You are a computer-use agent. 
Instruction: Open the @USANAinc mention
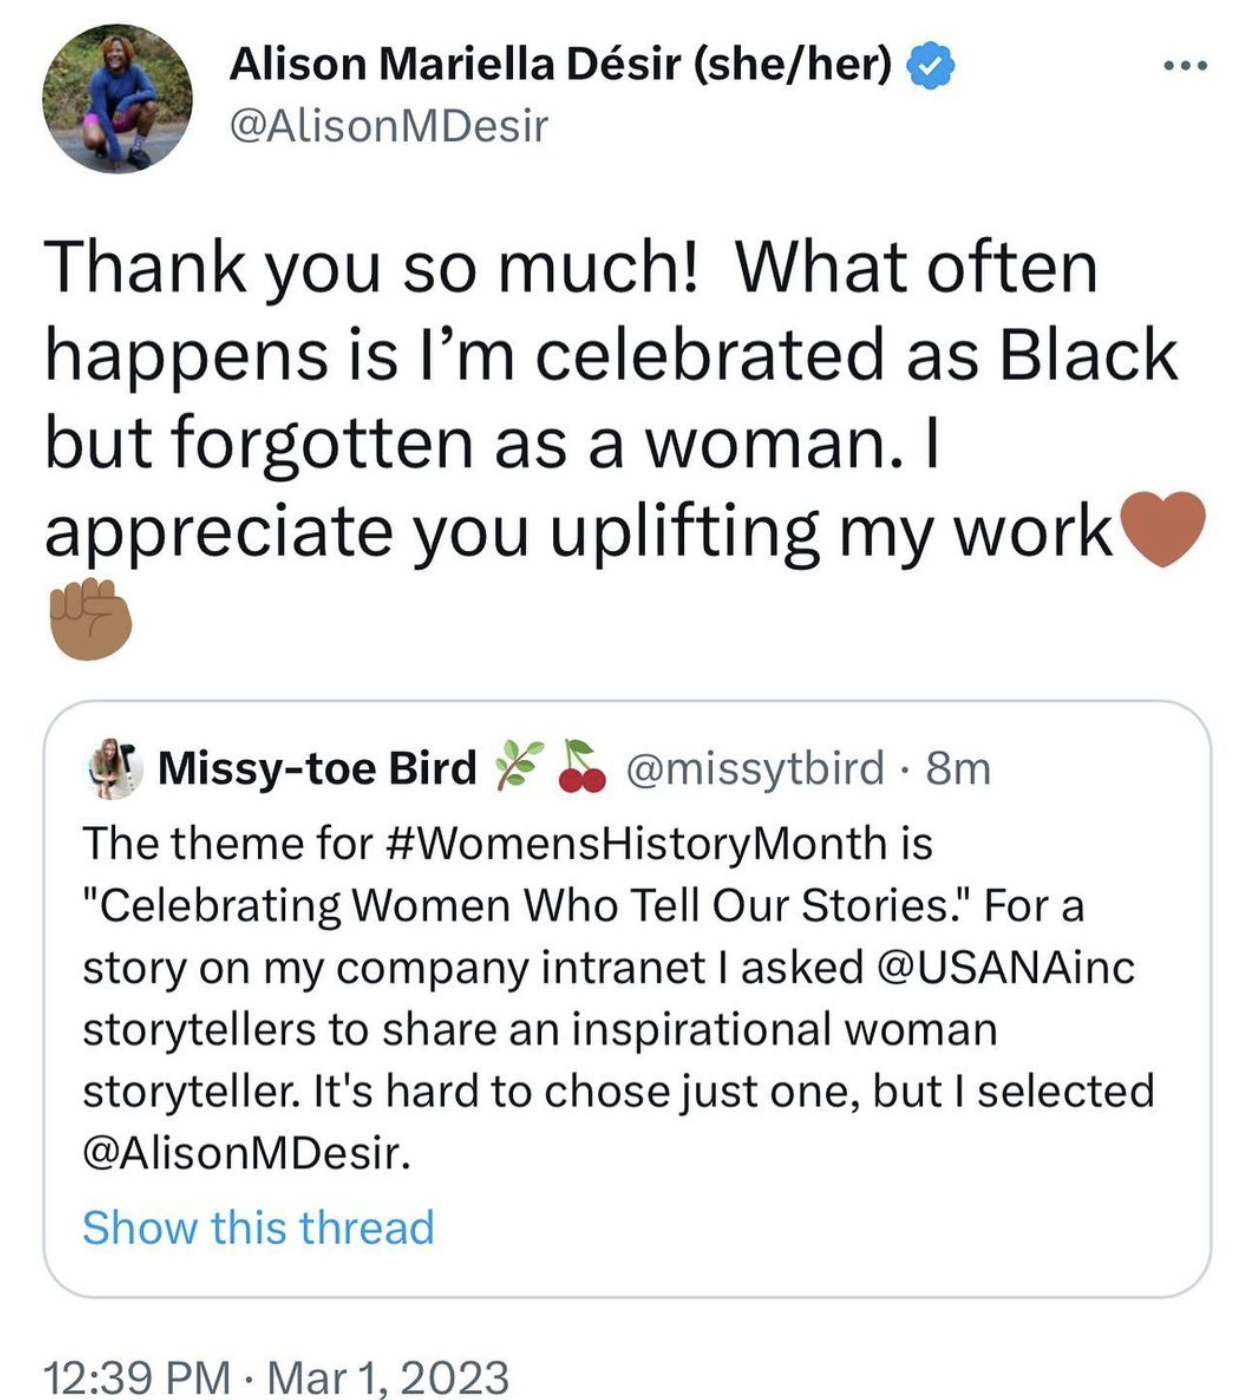tap(1005, 967)
